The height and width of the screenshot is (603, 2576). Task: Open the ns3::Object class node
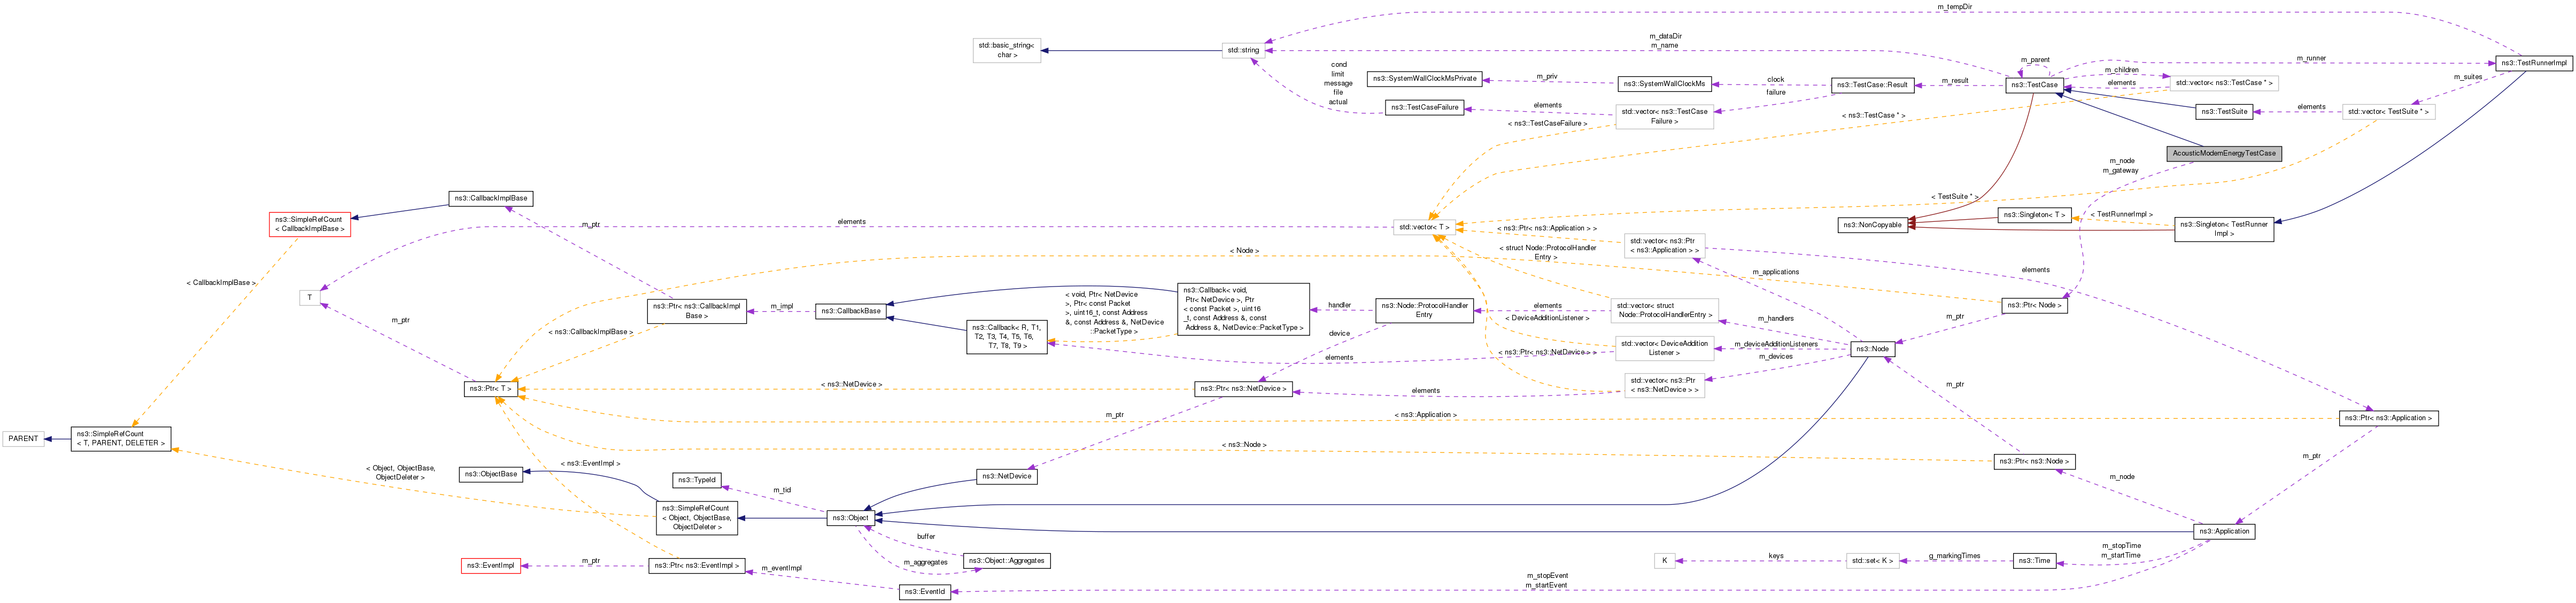851,518
